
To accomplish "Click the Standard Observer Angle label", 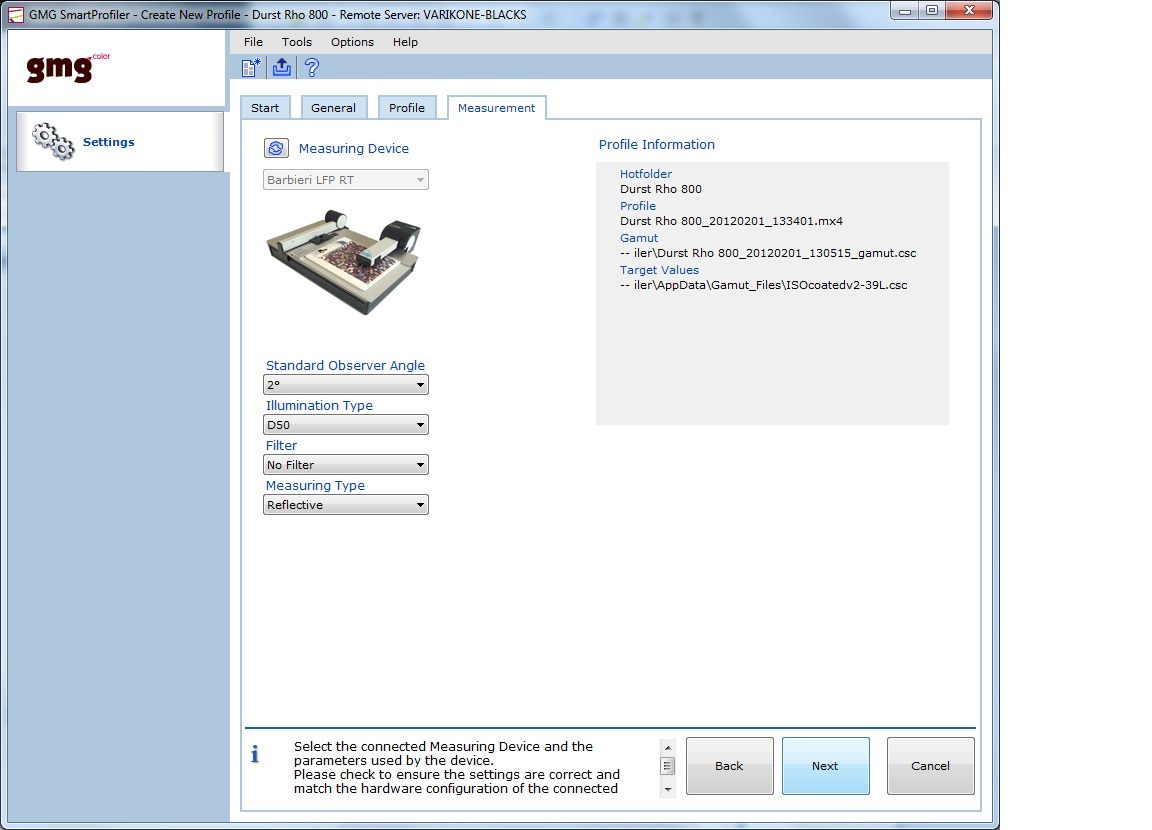I will 345,366.
